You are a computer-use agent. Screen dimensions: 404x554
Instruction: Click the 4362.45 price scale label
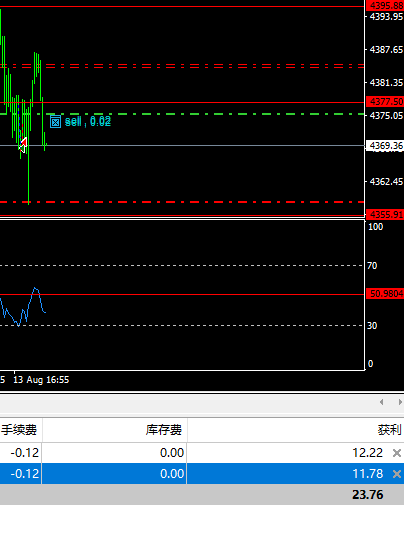pos(386,182)
